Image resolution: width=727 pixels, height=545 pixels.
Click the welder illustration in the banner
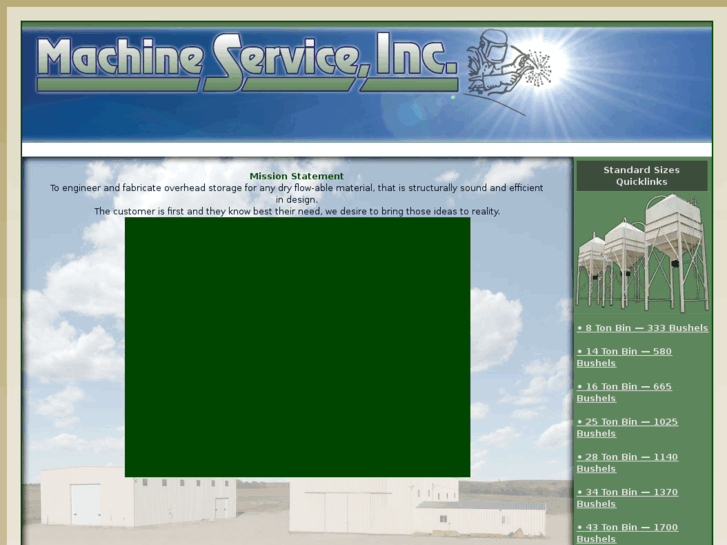(x=508, y=70)
